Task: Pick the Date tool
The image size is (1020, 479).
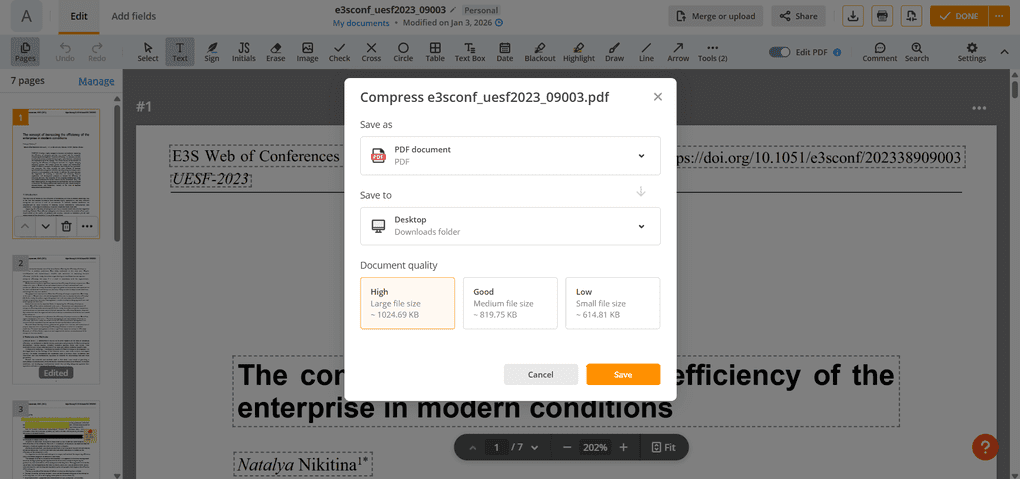Action: [x=505, y=52]
